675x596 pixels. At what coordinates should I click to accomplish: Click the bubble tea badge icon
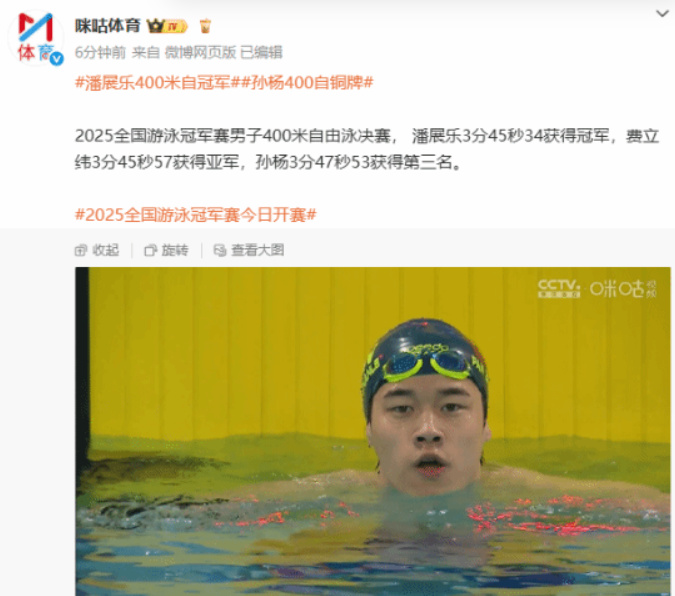point(205,26)
